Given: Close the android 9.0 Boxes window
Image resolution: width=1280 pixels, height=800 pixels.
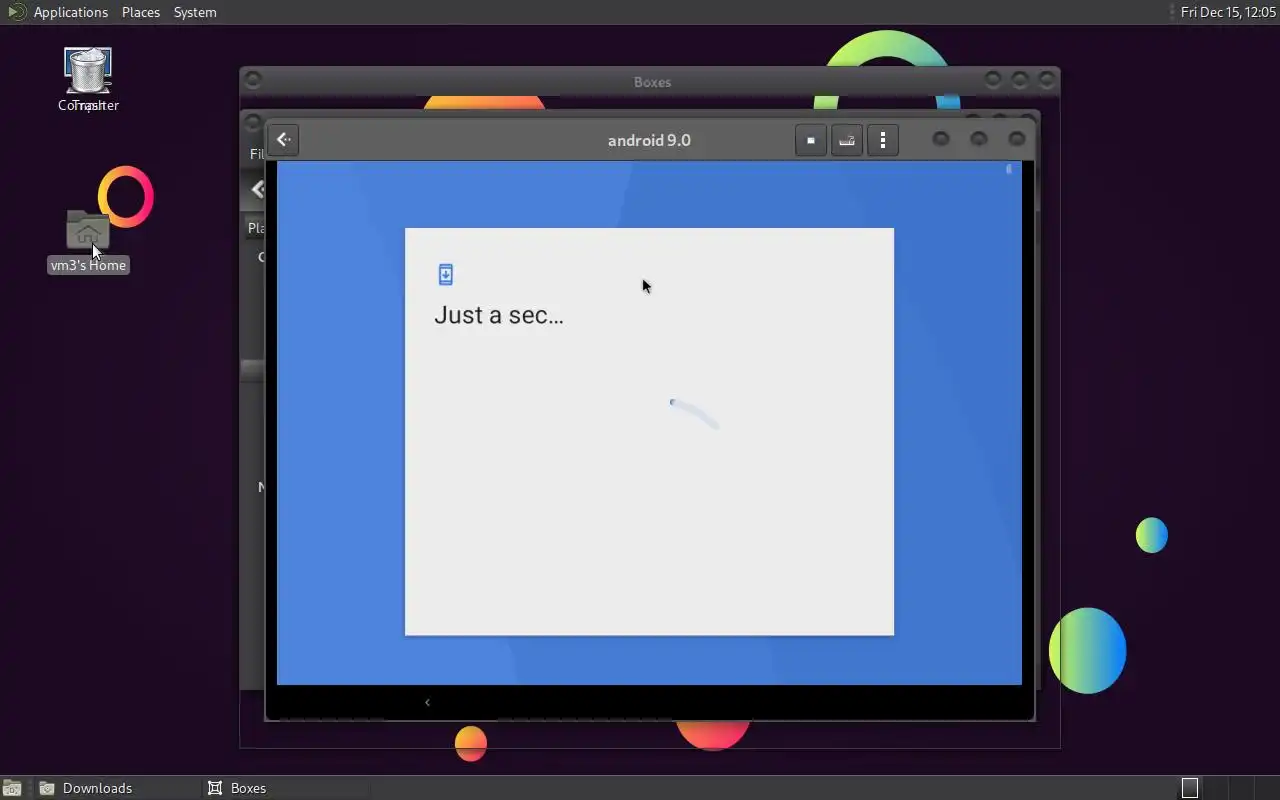Looking at the screenshot, I should pyautogui.click(x=1016, y=140).
